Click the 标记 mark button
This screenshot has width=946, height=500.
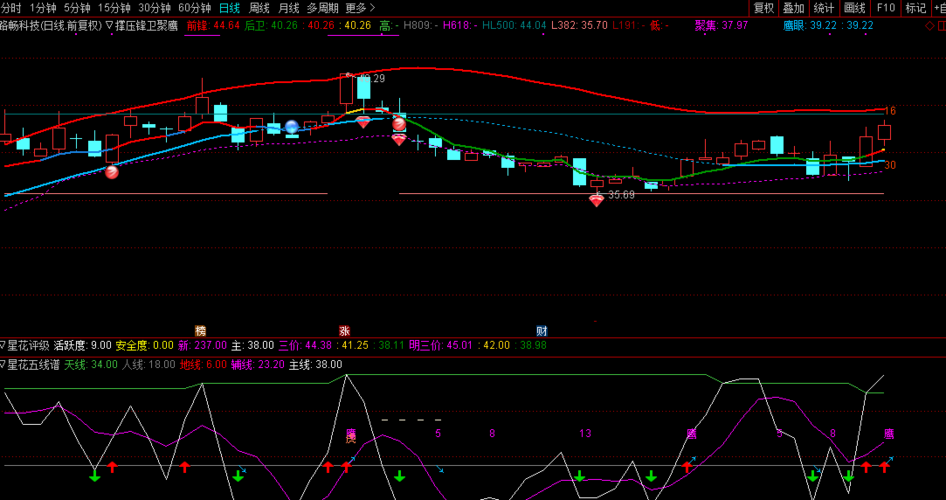[x=915, y=8]
